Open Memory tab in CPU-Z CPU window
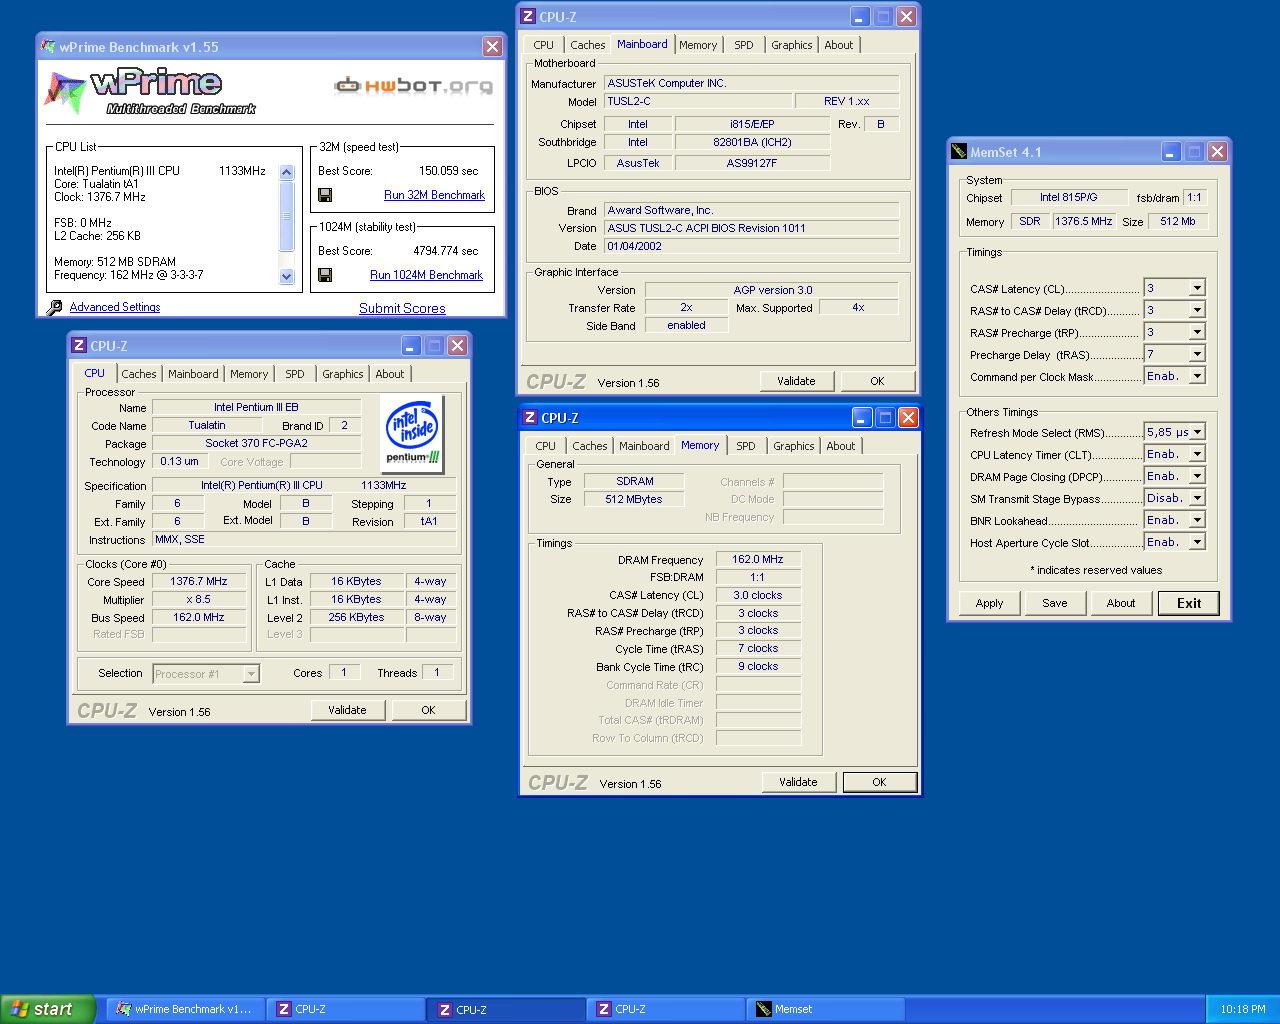This screenshot has height=1024, width=1280. coord(249,374)
